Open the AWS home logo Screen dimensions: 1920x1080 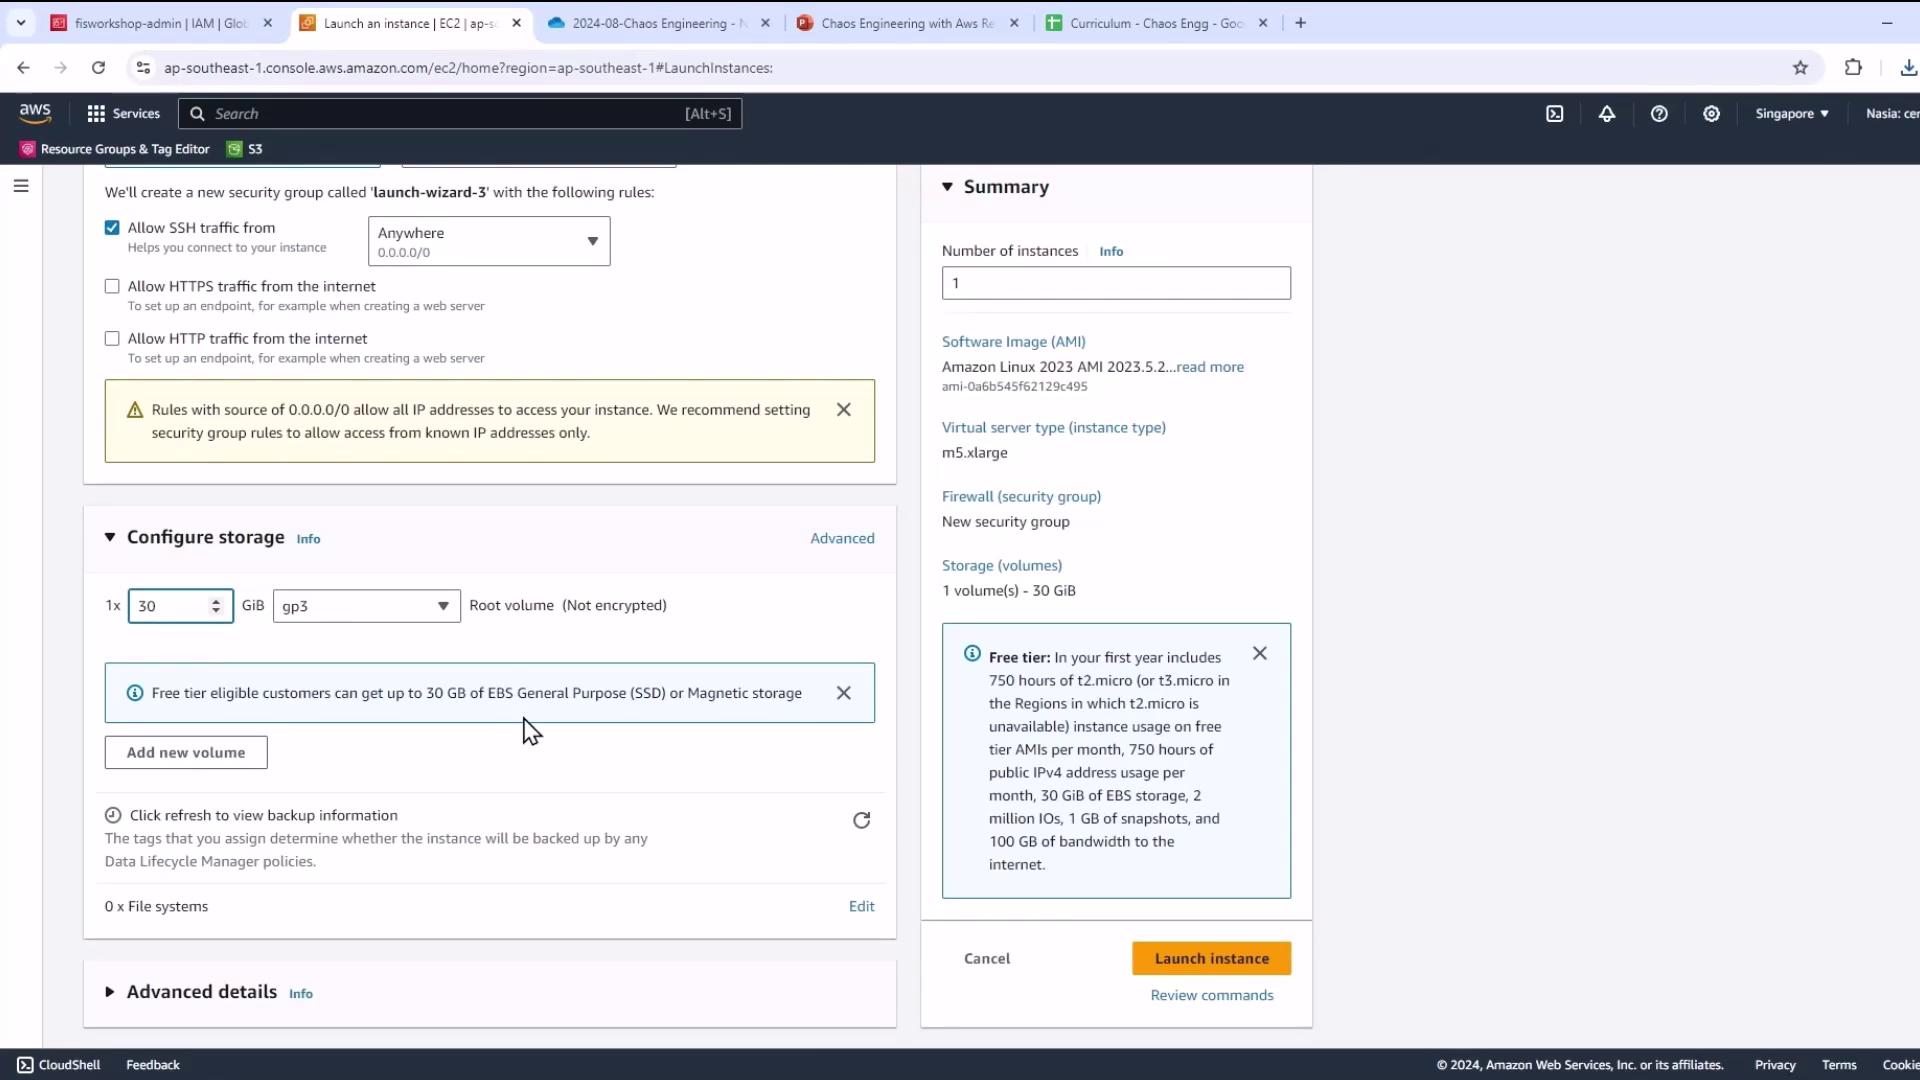[35, 113]
